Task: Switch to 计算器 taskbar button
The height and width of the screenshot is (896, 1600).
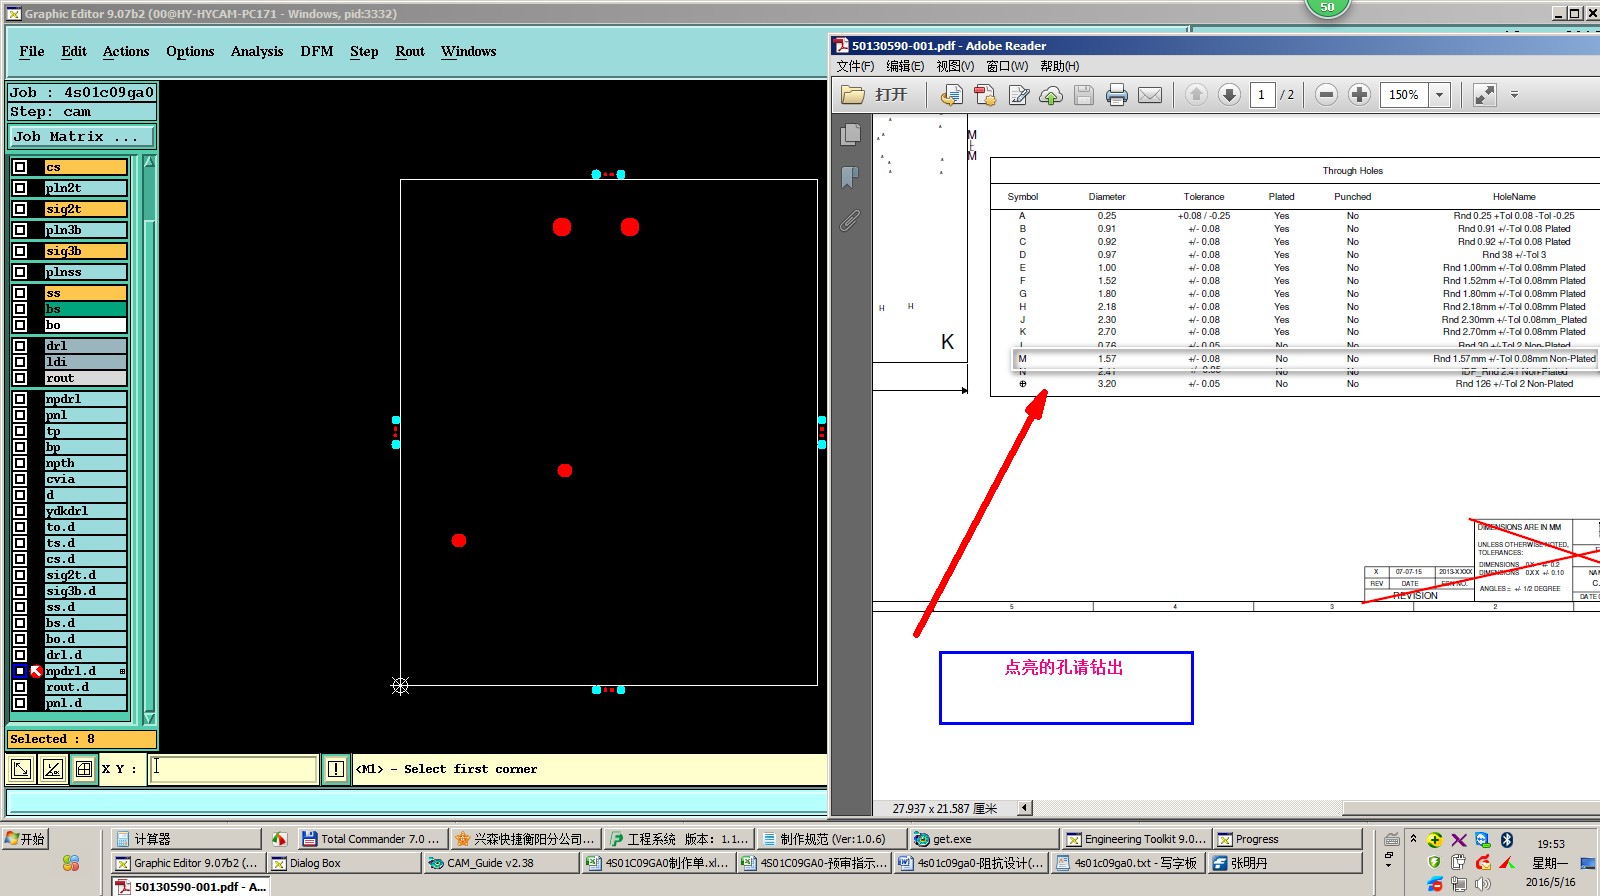Action: 186,839
